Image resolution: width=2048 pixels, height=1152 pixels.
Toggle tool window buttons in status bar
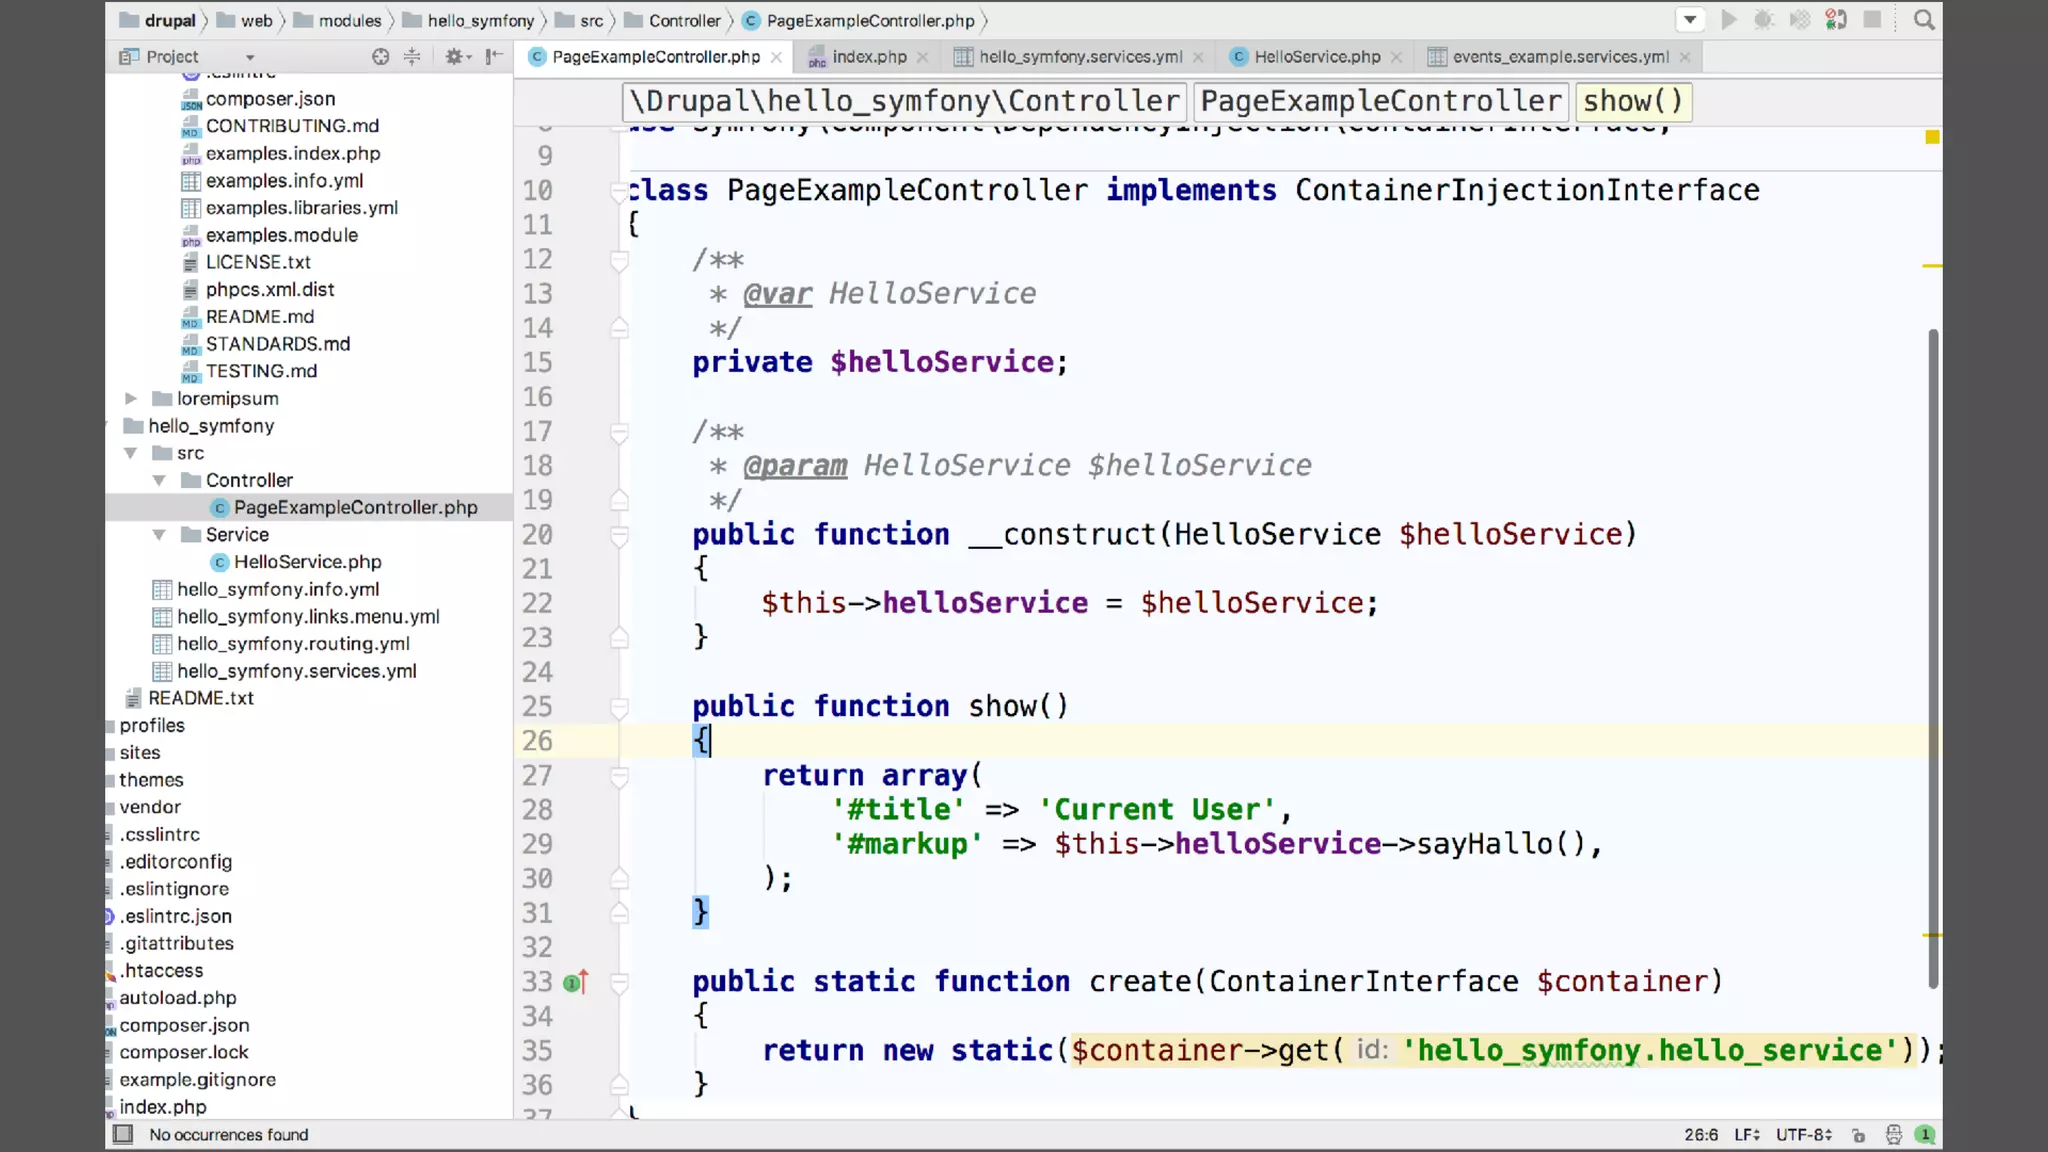[123, 1134]
